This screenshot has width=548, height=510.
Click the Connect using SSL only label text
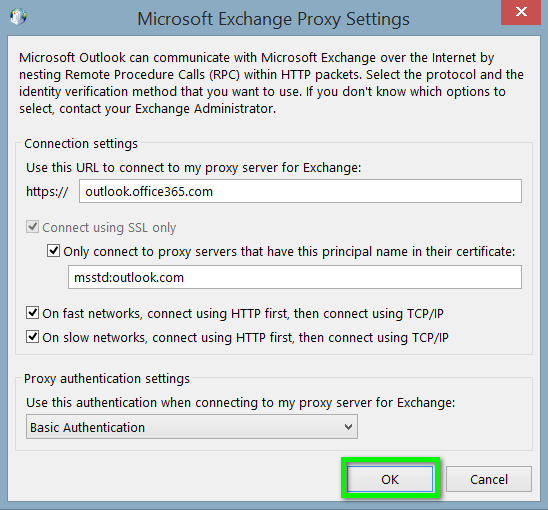click(109, 228)
